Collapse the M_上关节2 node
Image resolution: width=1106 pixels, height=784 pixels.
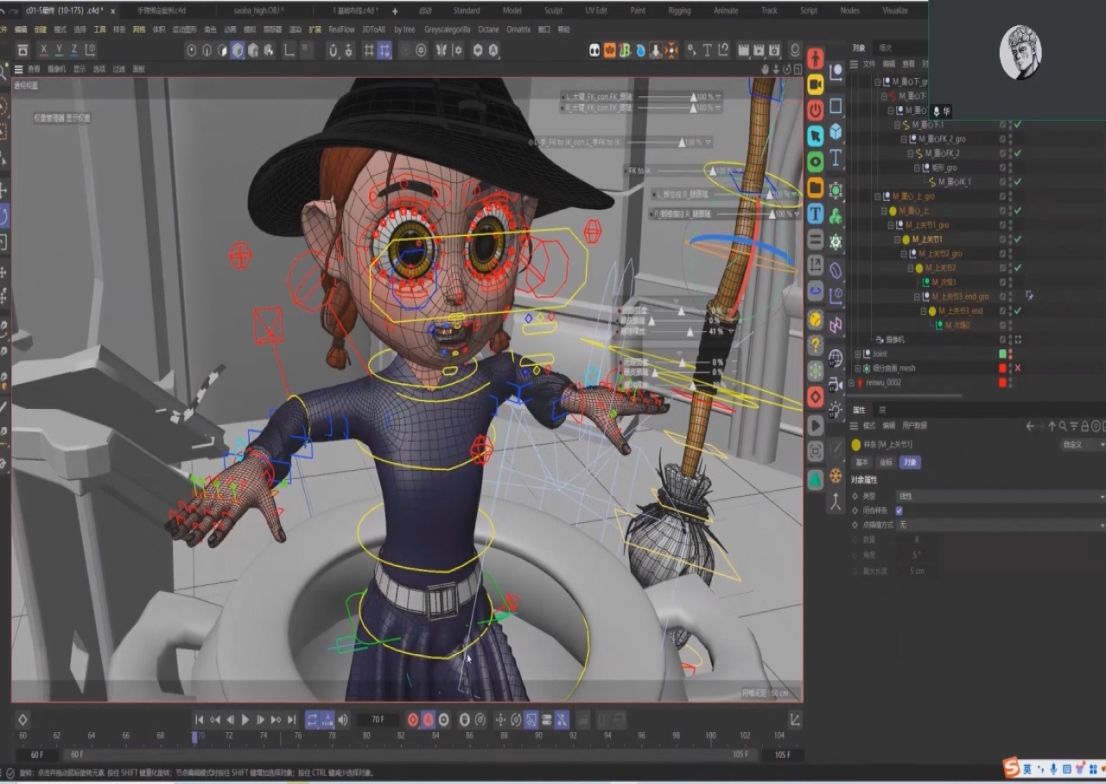pos(911,268)
